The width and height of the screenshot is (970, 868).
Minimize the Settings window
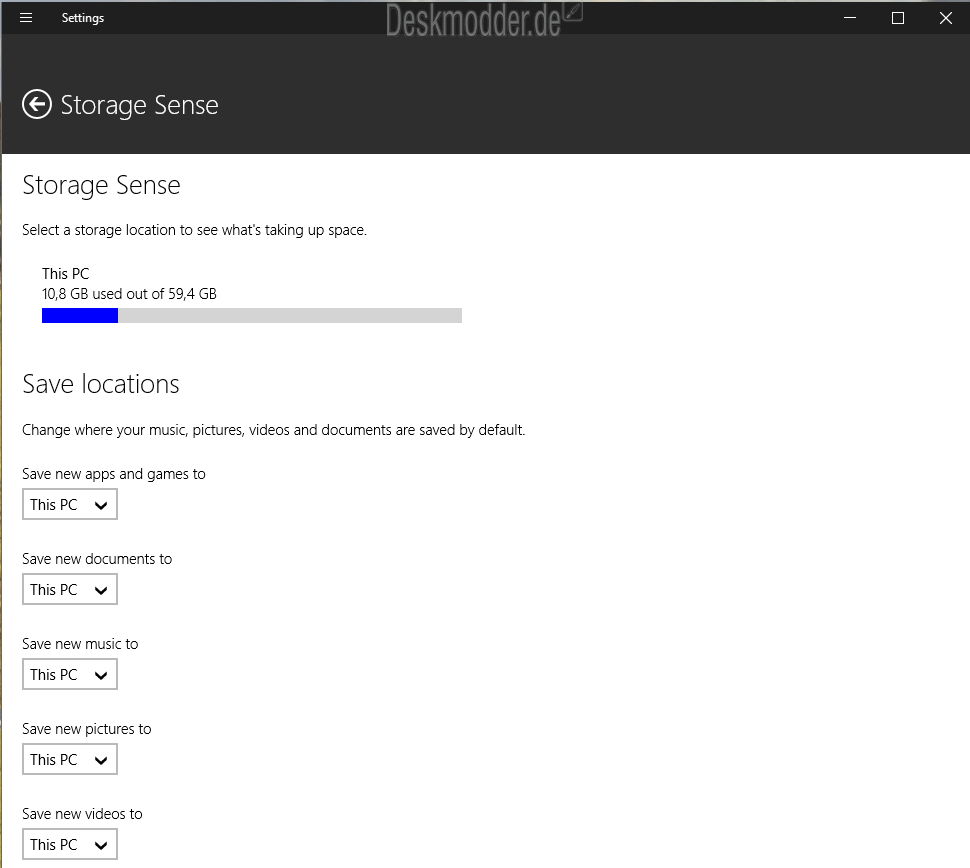point(850,17)
